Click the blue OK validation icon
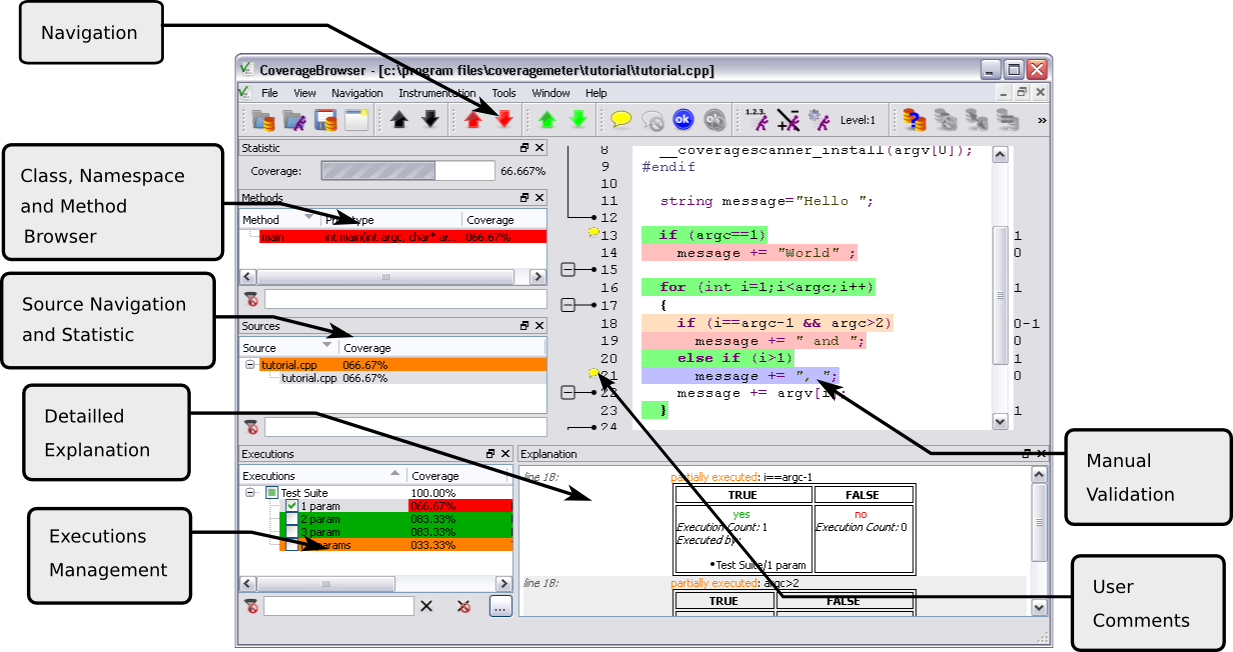Screen dimensions: 1233x652 [x=683, y=120]
